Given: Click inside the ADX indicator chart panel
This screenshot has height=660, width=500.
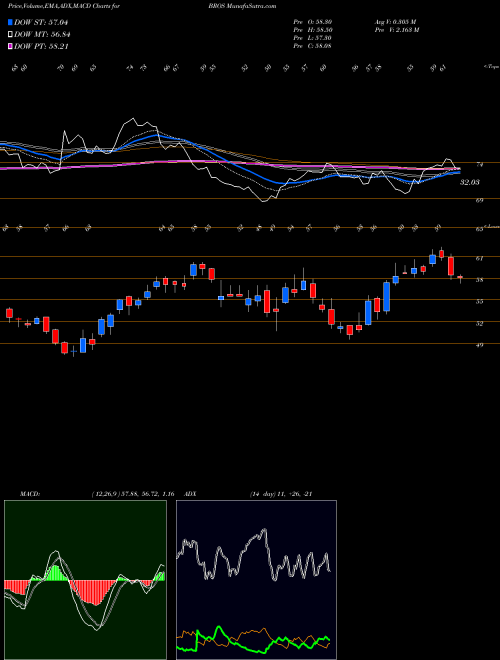Looking at the screenshot, I should (256, 580).
